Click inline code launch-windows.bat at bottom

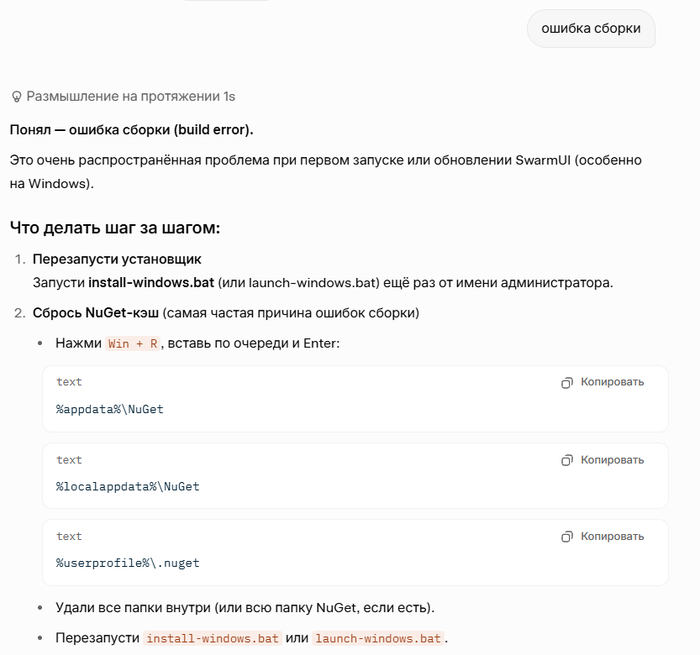378,638
